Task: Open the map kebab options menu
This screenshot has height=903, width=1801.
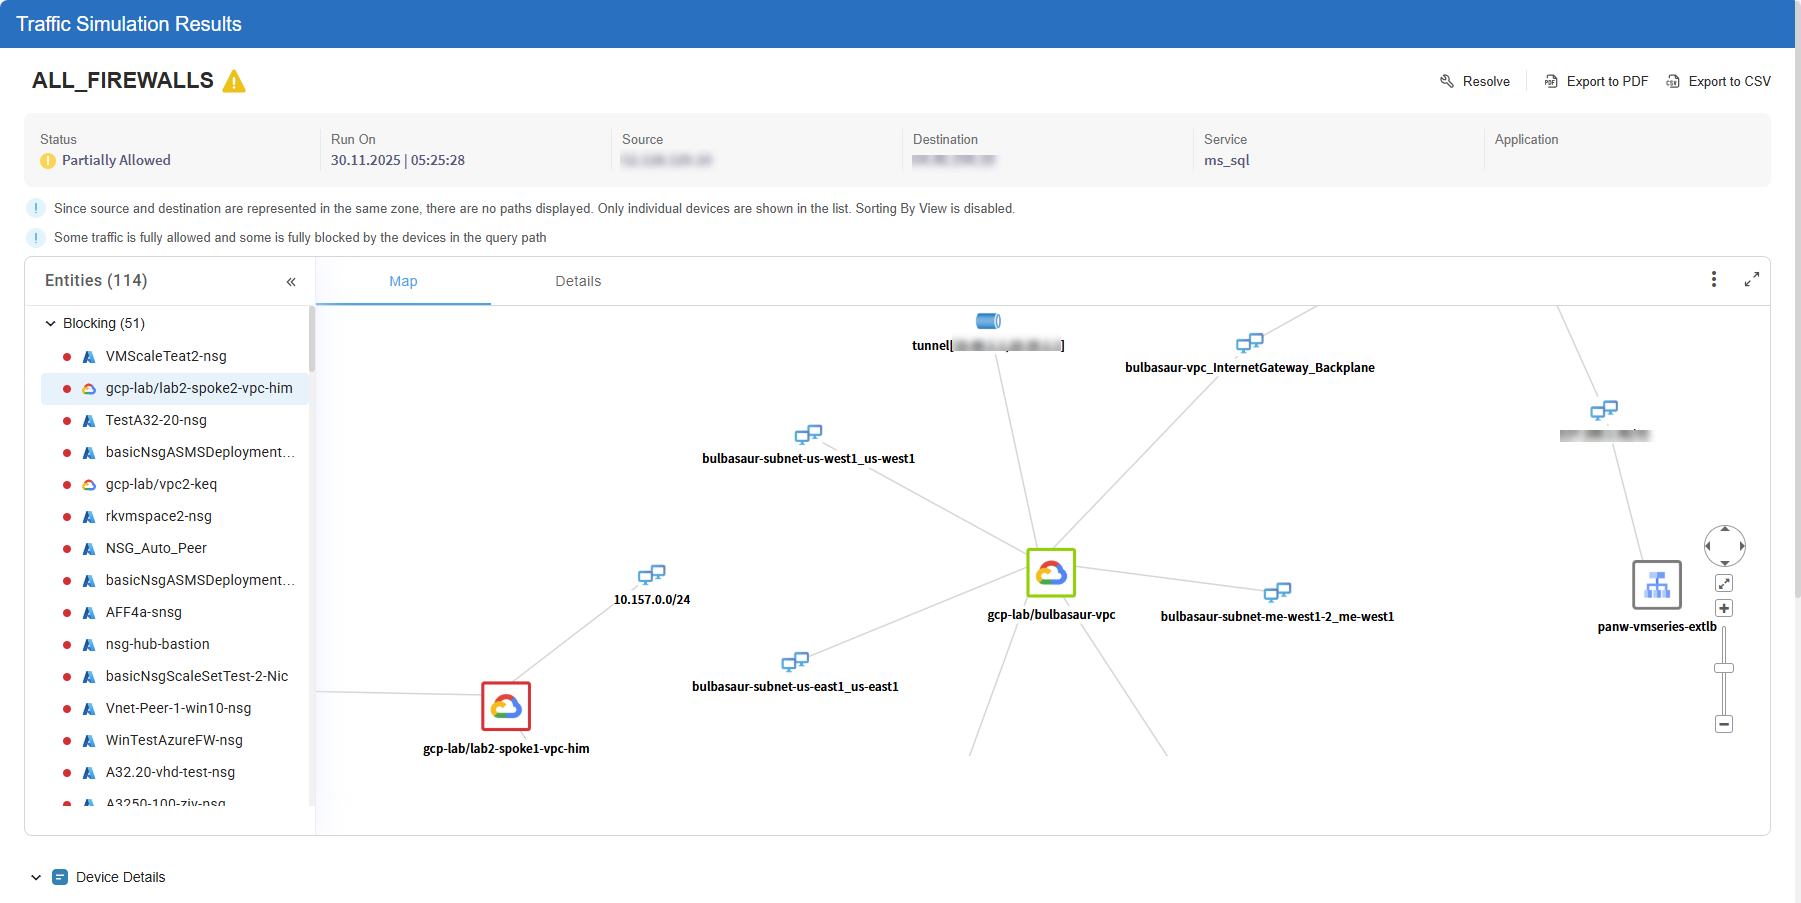Action: [1713, 280]
